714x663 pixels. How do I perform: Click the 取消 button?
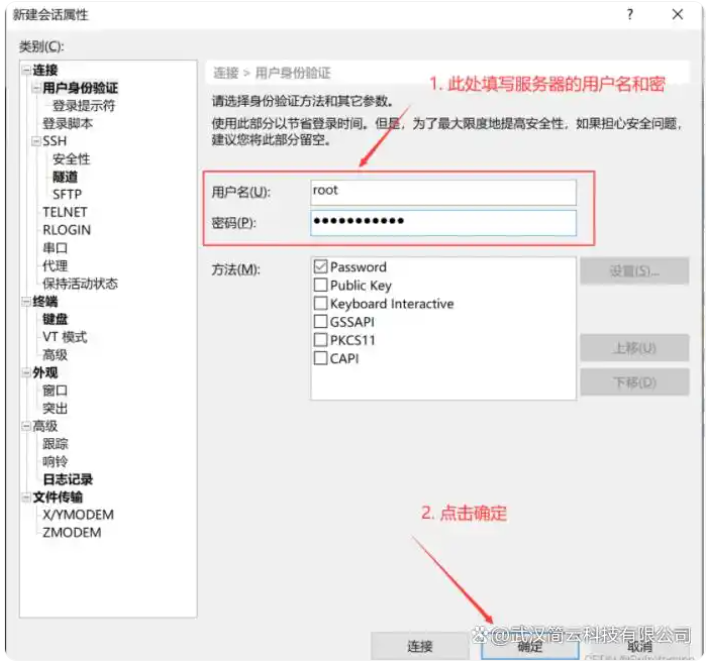click(x=639, y=647)
